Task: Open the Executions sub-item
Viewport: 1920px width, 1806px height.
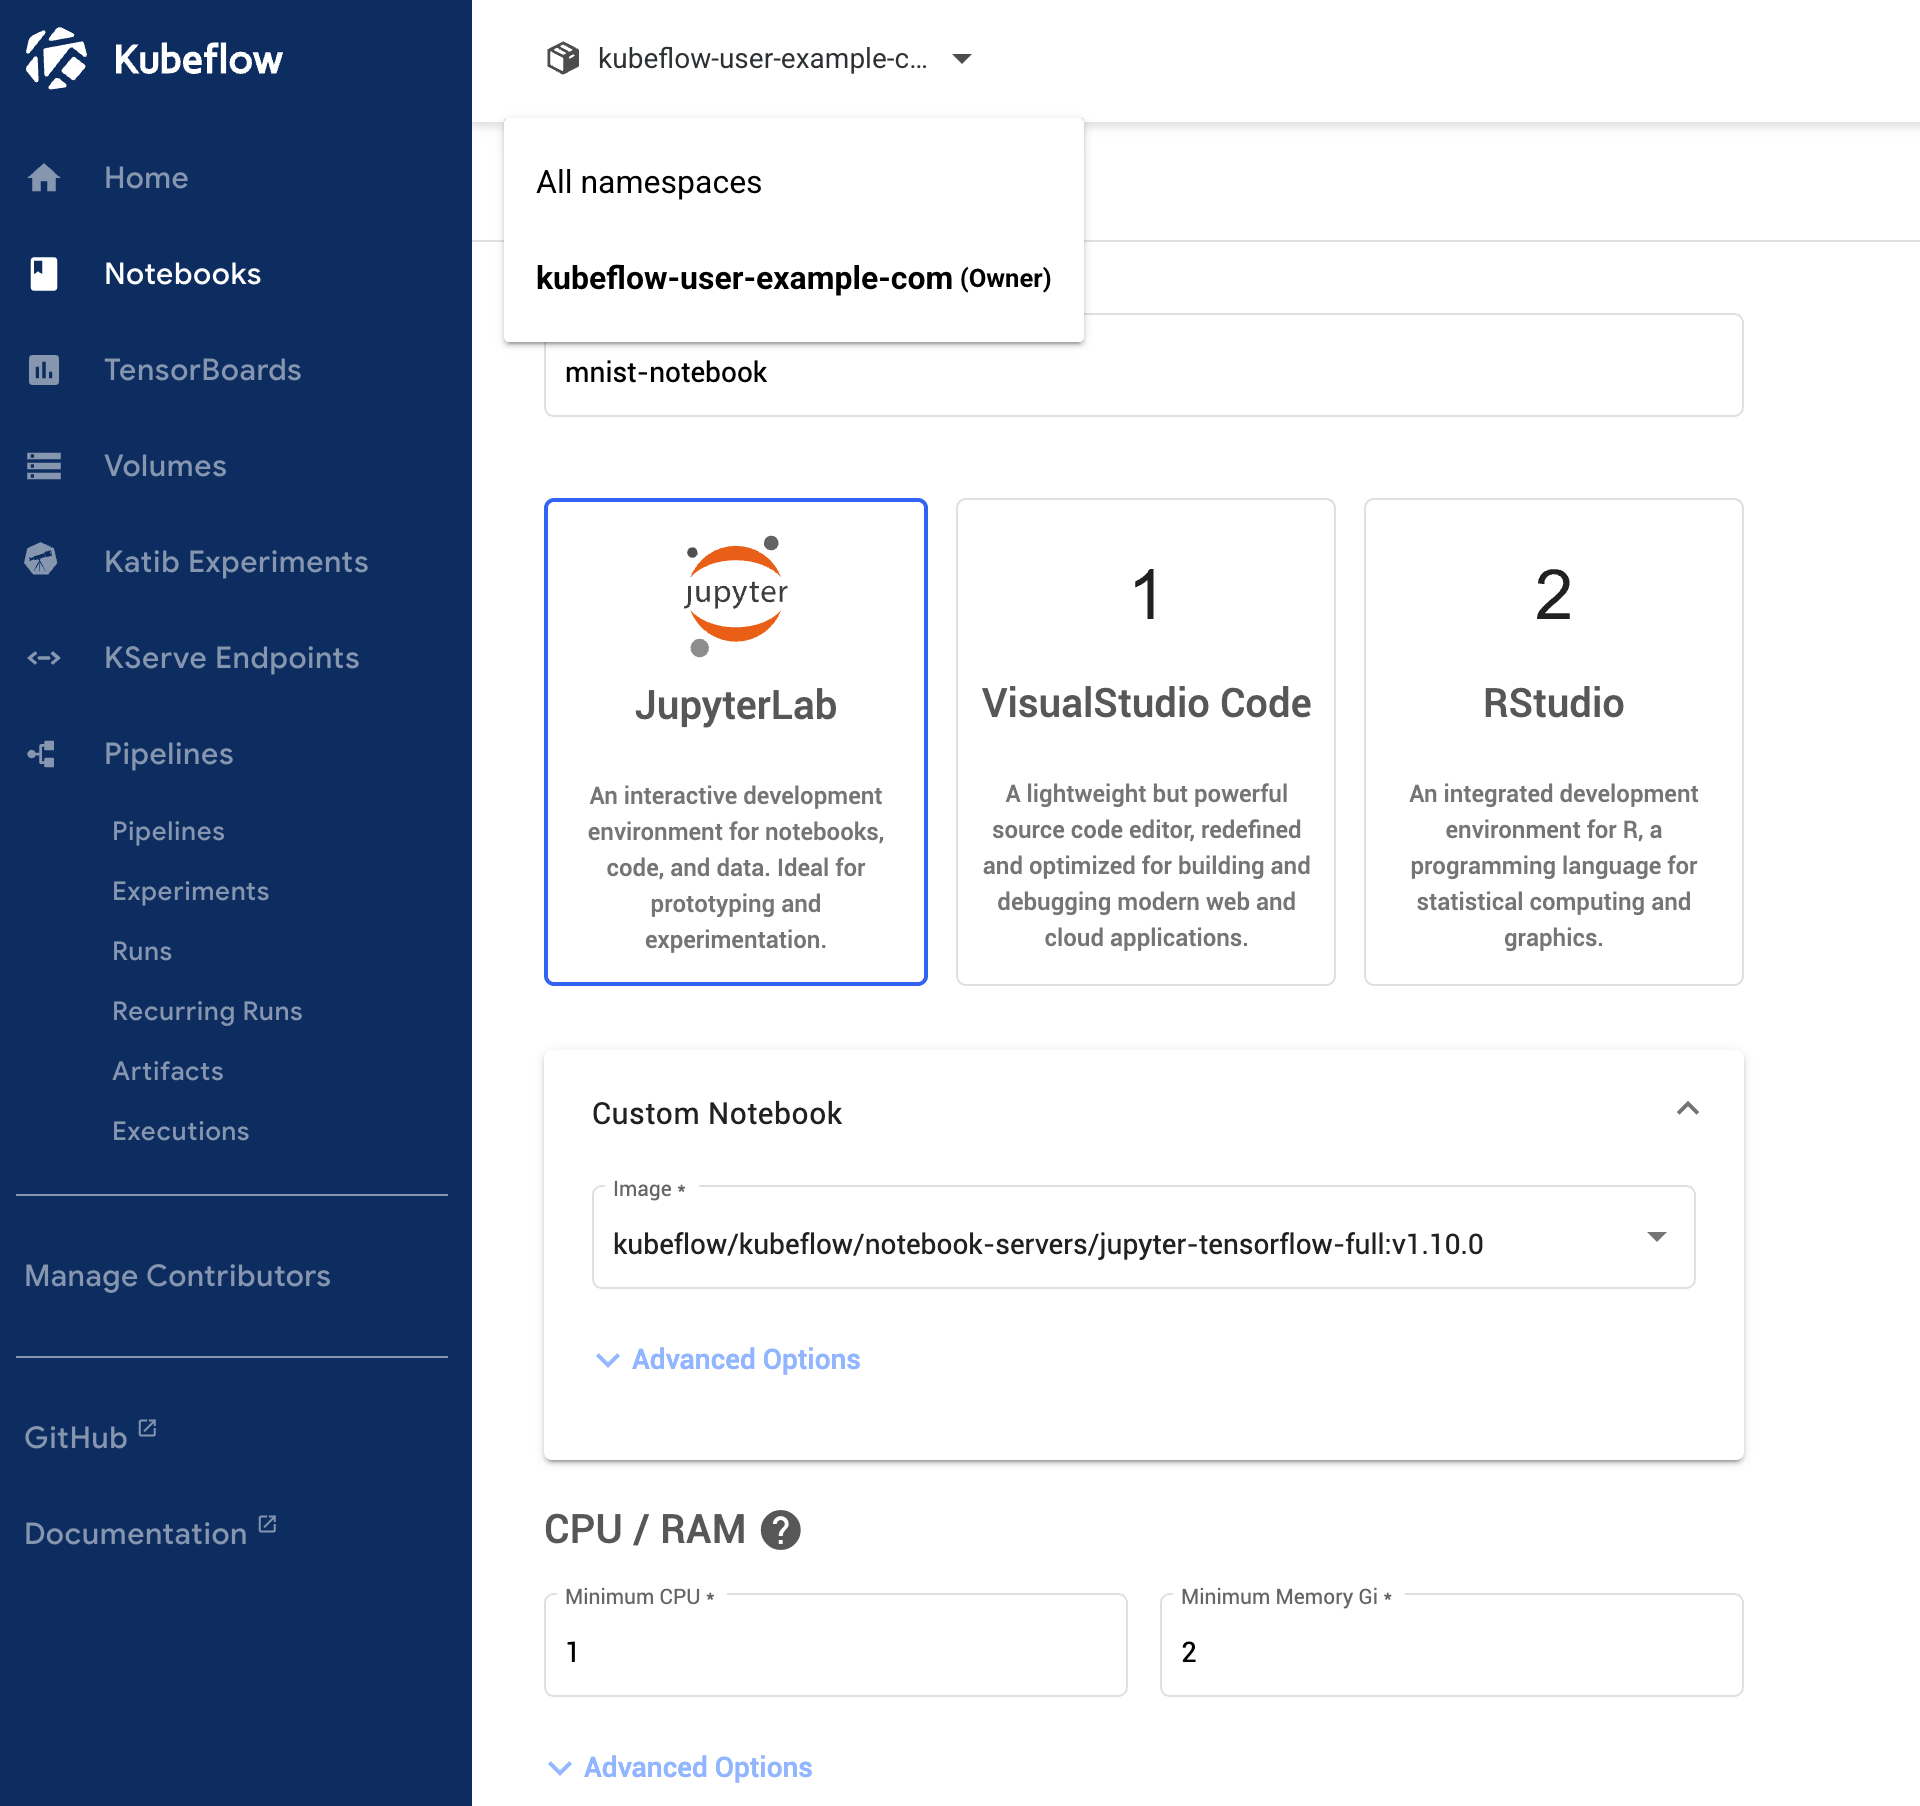Action: (181, 1131)
